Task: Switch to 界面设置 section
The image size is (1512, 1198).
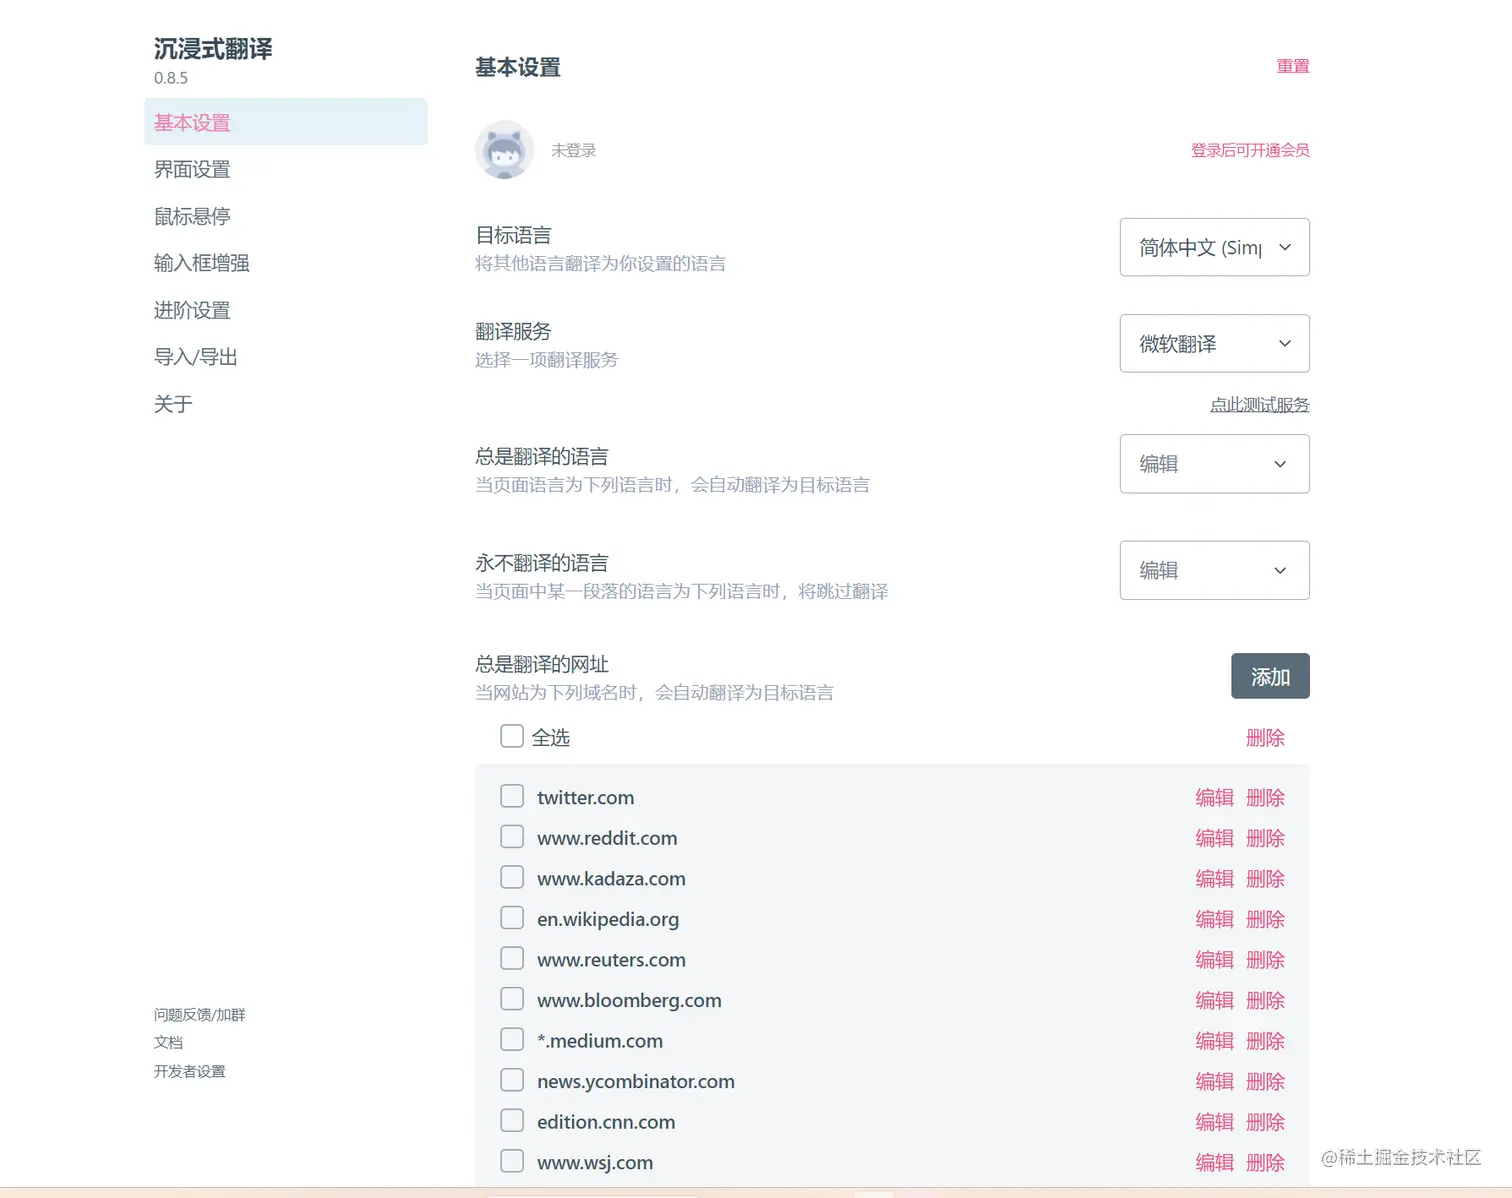Action: coord(192,169)
